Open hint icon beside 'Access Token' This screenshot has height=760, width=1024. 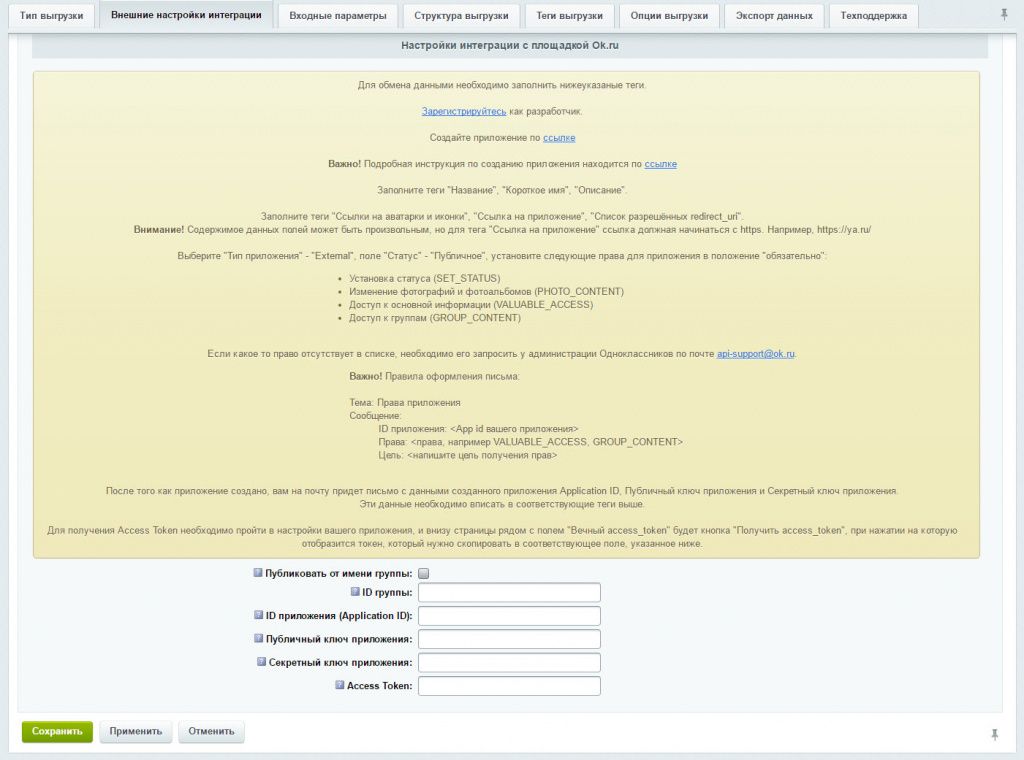tap(340, 685)
